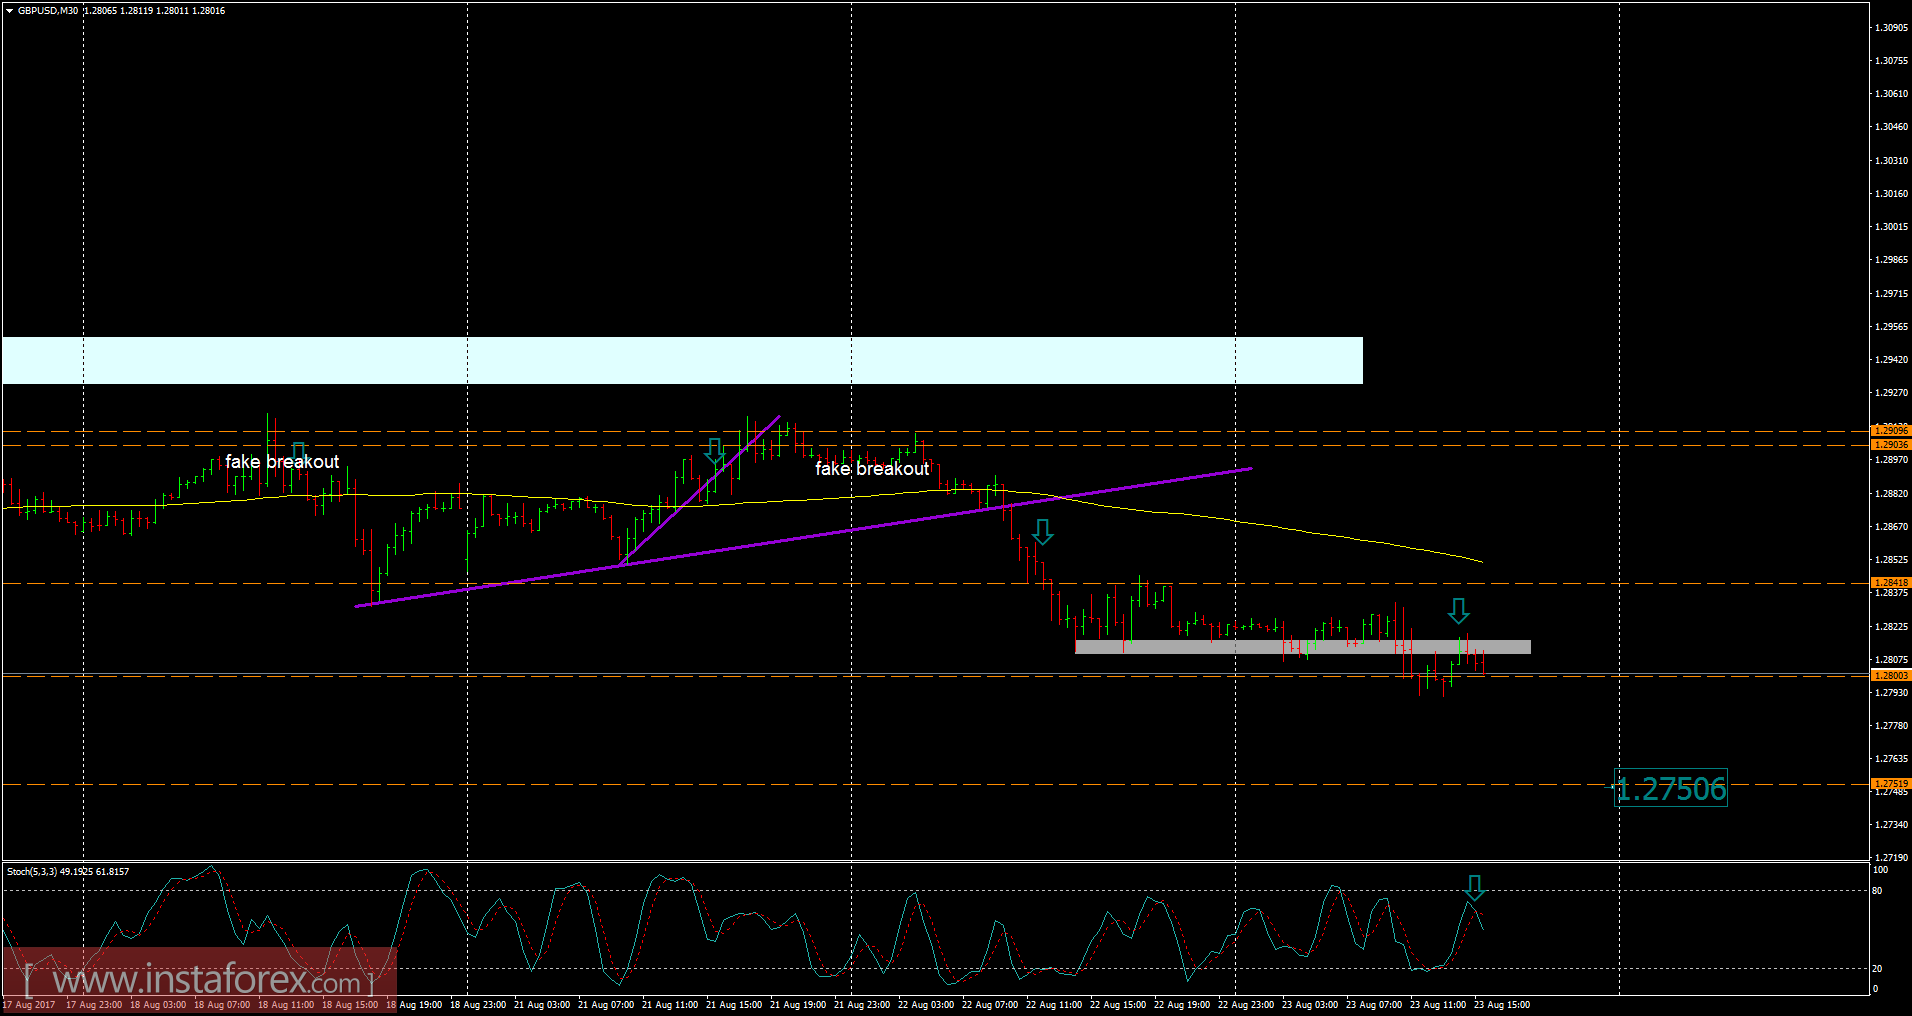Click the orange 1.27519 level tag
The width and height of the screenshot is (1912, 1016).
coord(1890,783)
